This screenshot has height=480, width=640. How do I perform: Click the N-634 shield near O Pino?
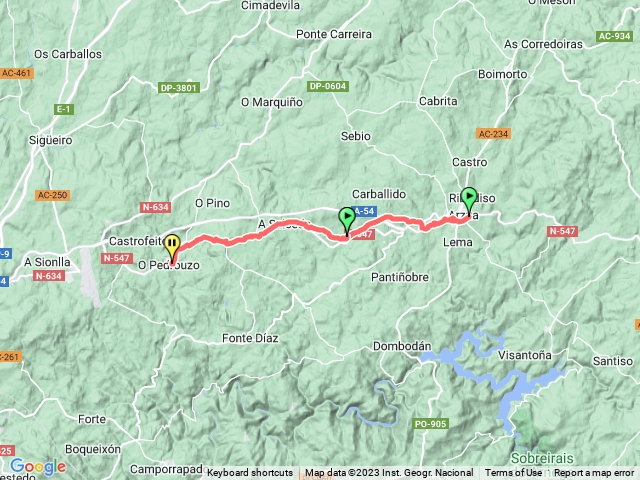point(156,207)
